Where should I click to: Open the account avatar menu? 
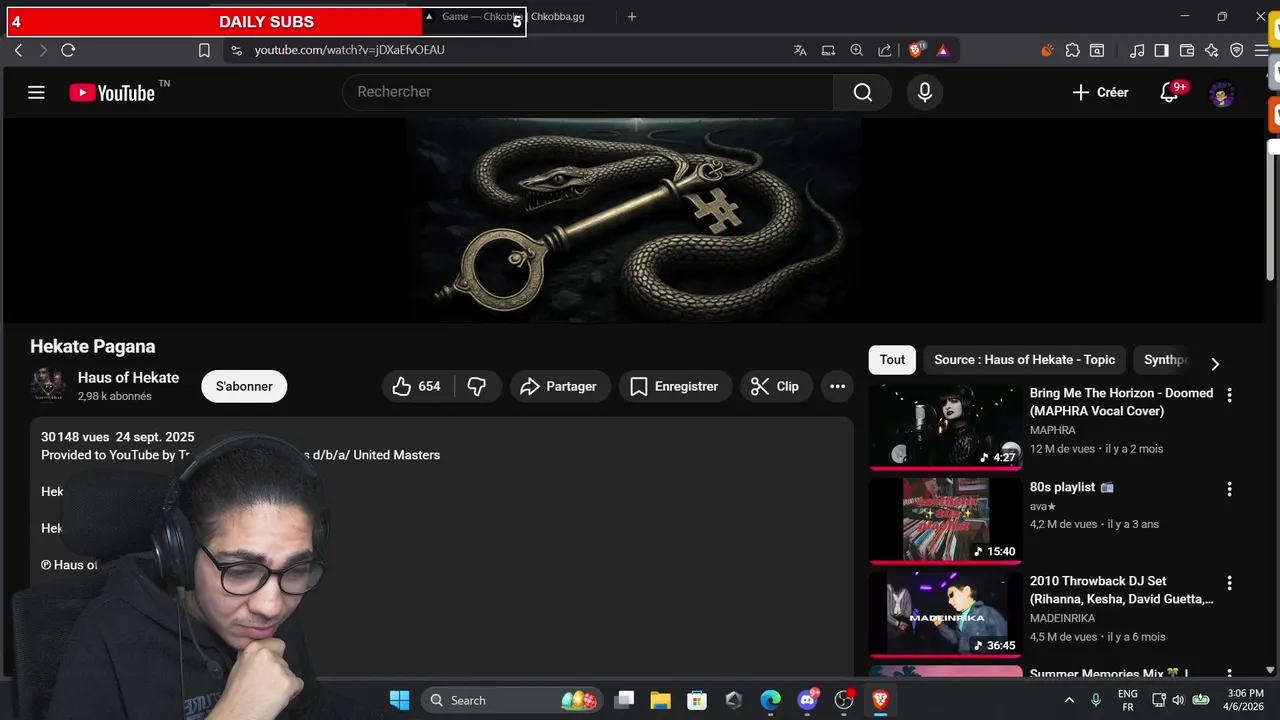[1221, 93]
